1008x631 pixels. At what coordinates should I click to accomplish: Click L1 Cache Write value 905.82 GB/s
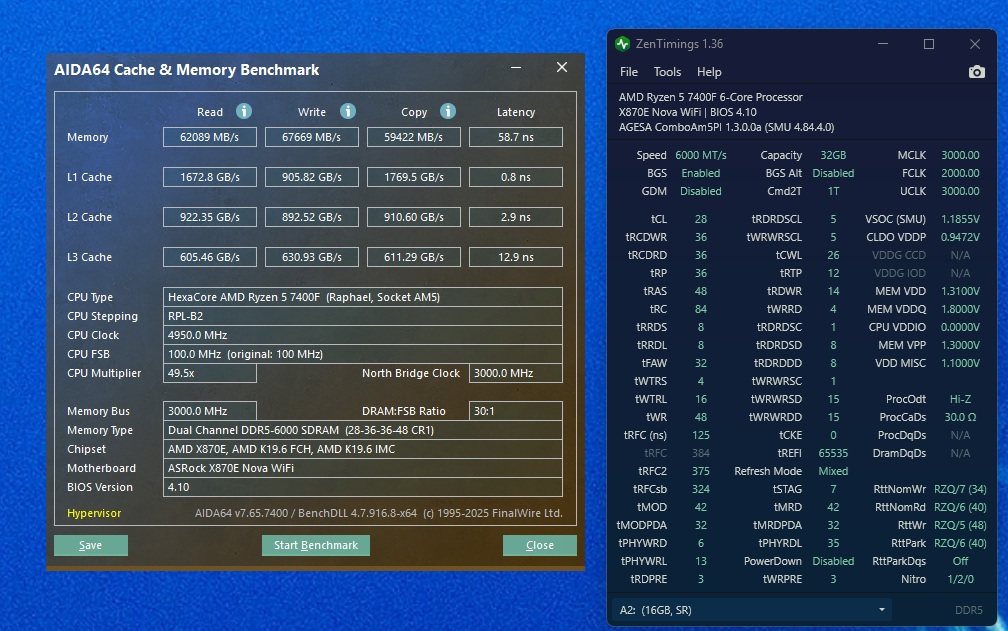coord(312,177)
